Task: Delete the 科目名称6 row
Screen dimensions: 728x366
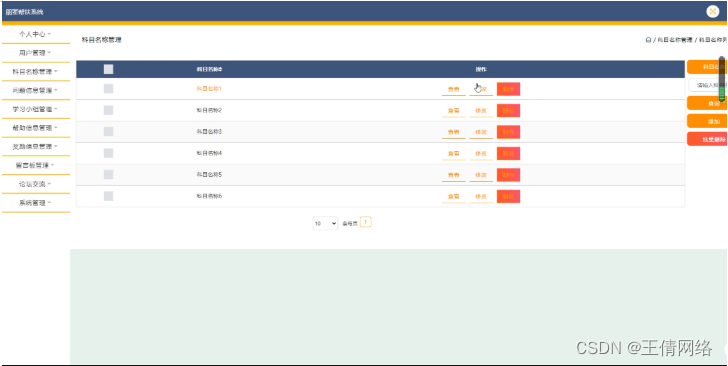Action: [508, 196]
